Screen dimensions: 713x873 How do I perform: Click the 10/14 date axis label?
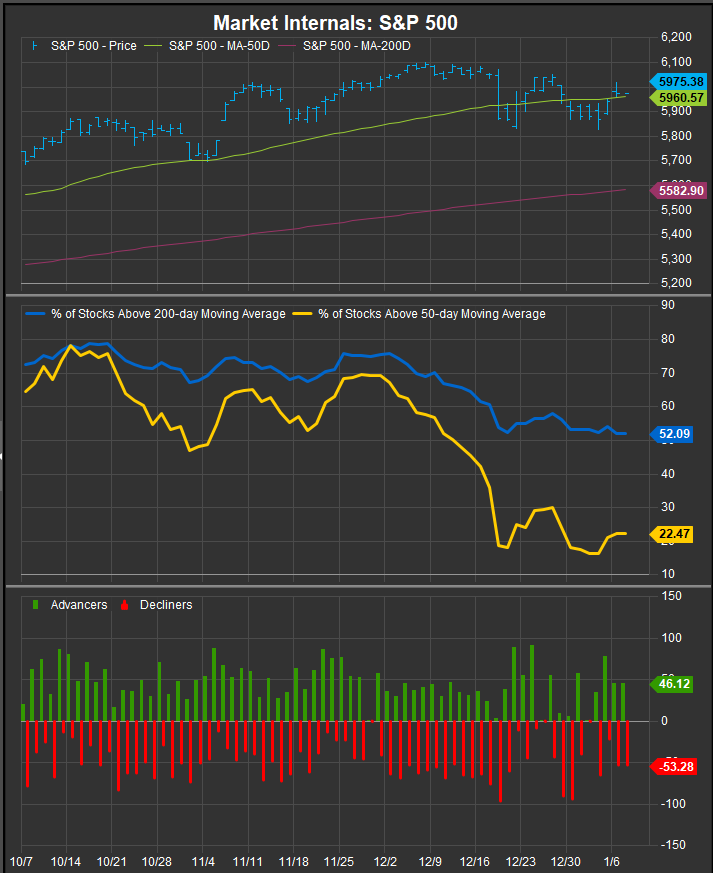click(x=66, y=862)
